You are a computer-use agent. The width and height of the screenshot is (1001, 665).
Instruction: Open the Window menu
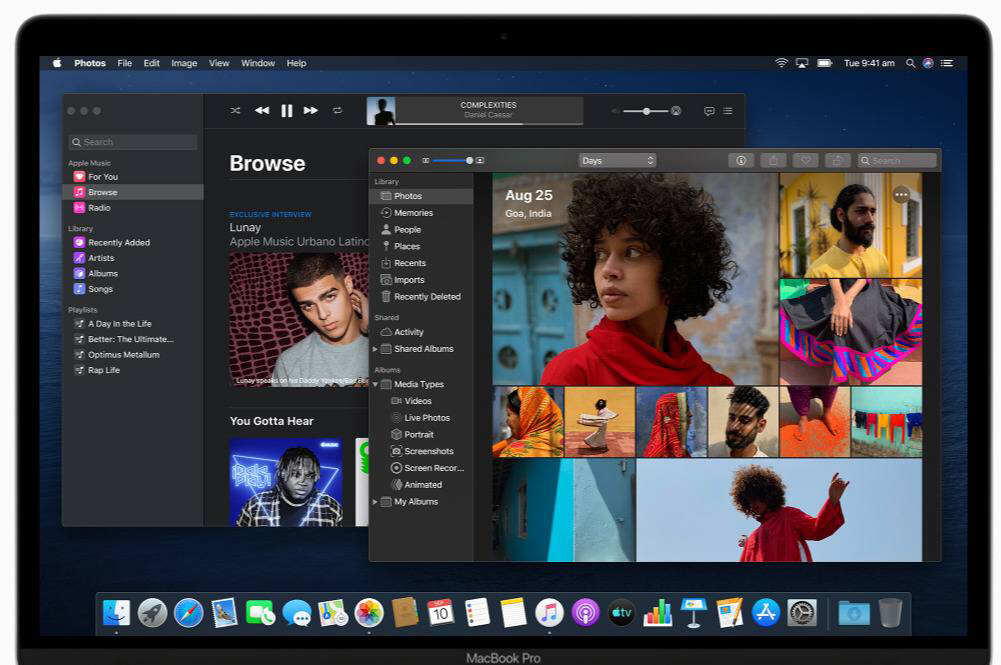point(258,63)
